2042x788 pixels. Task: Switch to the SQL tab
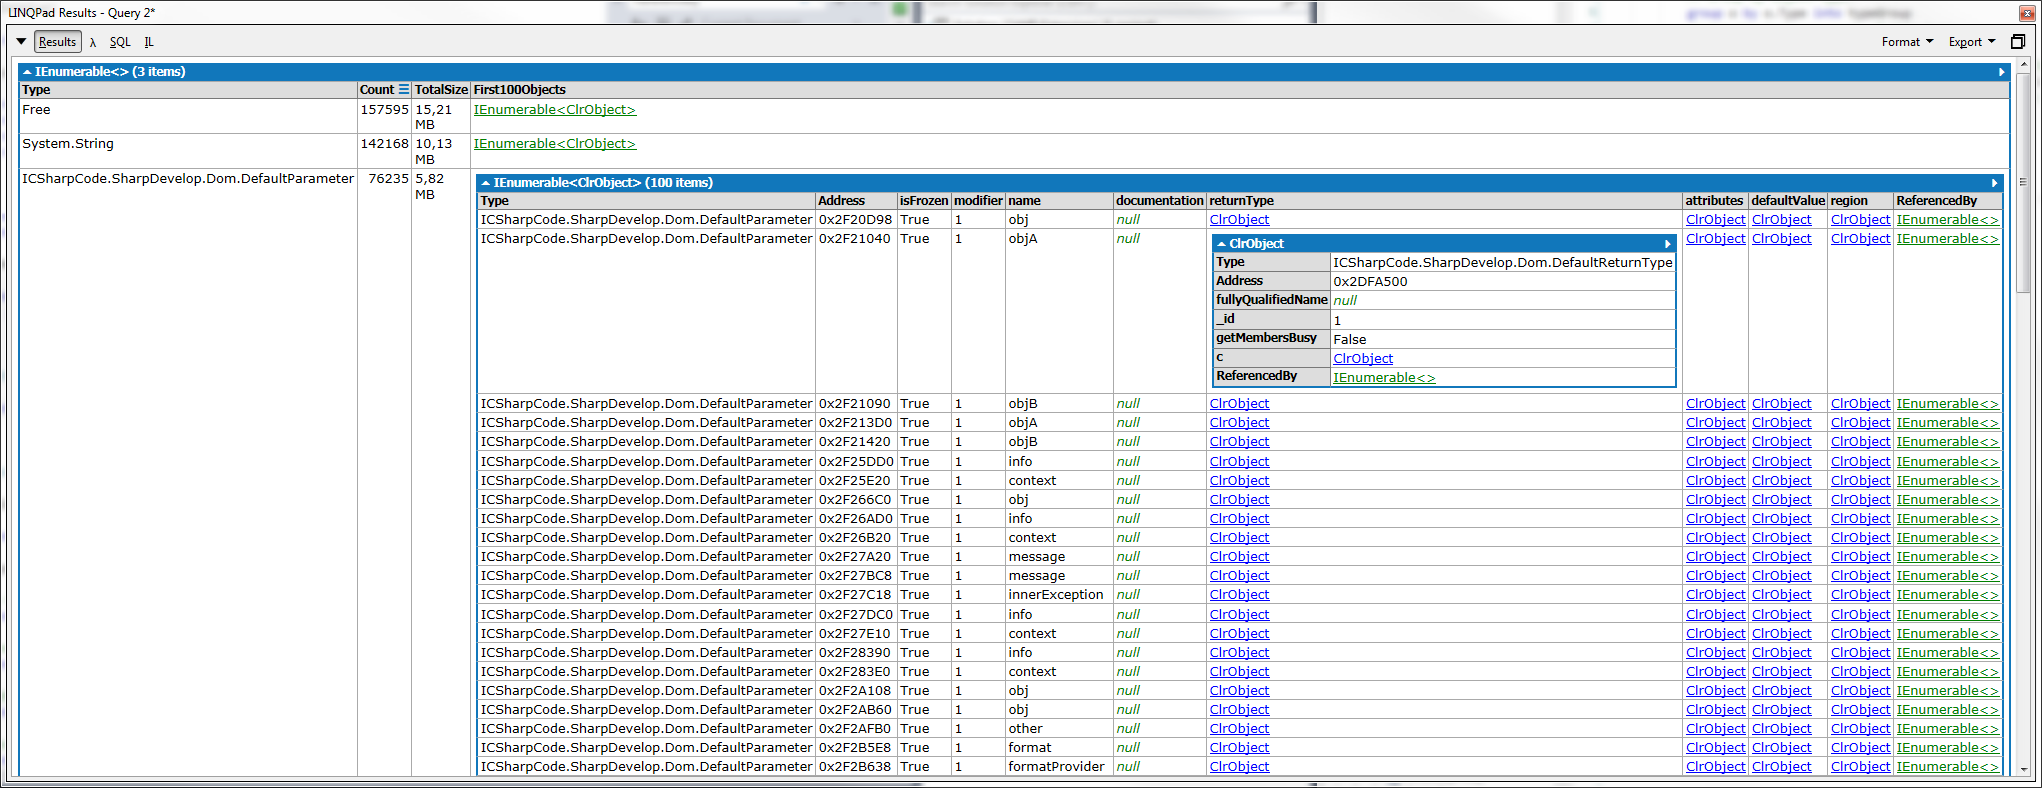click(120, 42)
